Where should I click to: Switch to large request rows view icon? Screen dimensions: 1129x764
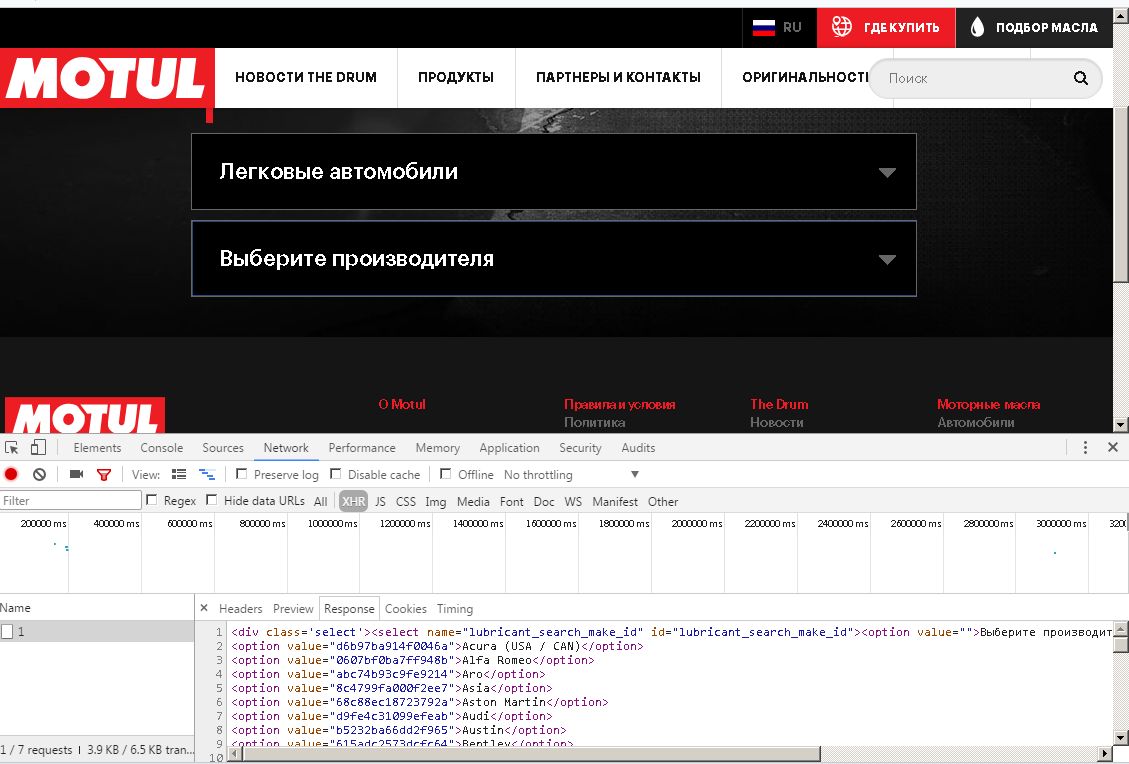(179, 474)
